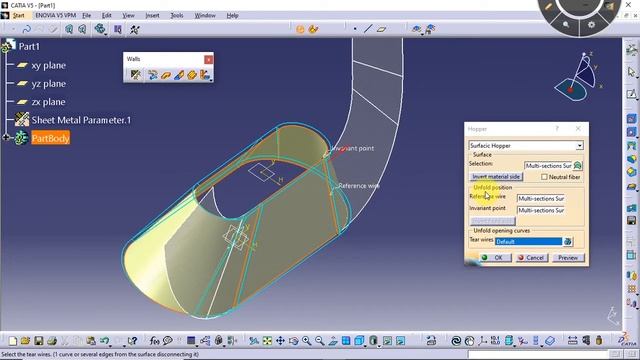Click the Fit All In icon

(x=267, y=340)
